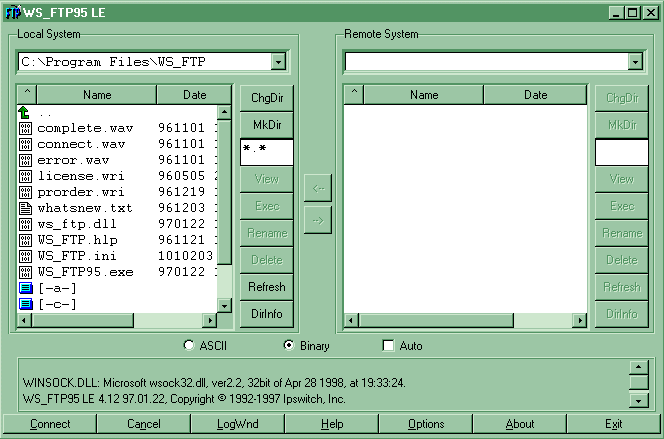Click the local View button
This screenshot has width=664, height=439.
(x=267, y=179)
